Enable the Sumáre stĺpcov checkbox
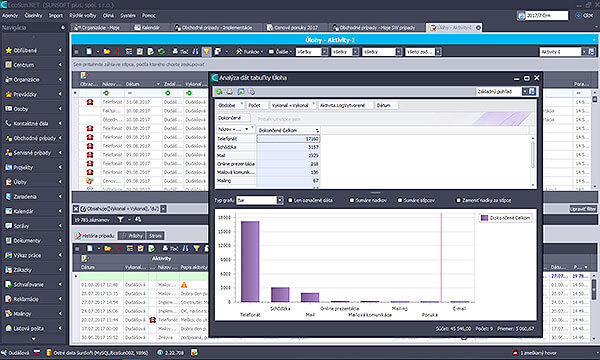This screenshot has height=360, width=600. [x=400, y=200]
